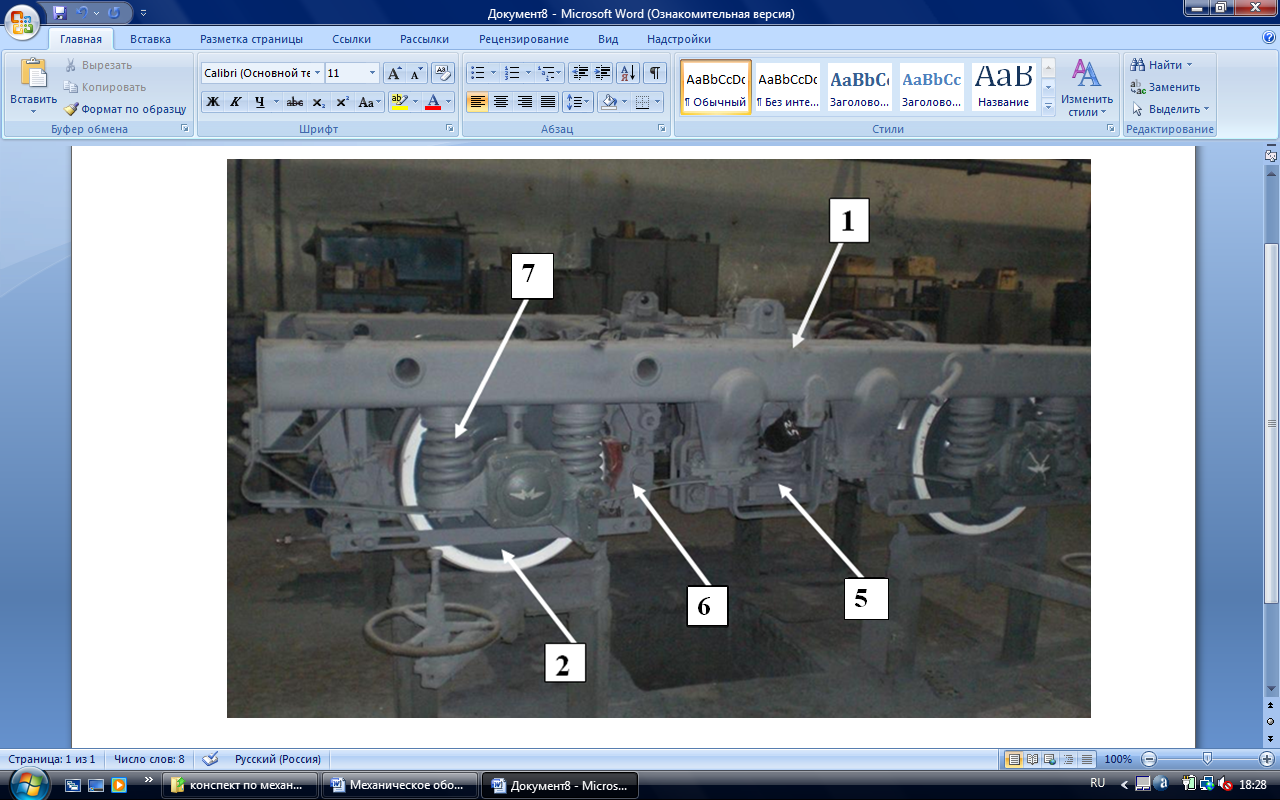Expand the Изменить стили dropdown

1086,88
